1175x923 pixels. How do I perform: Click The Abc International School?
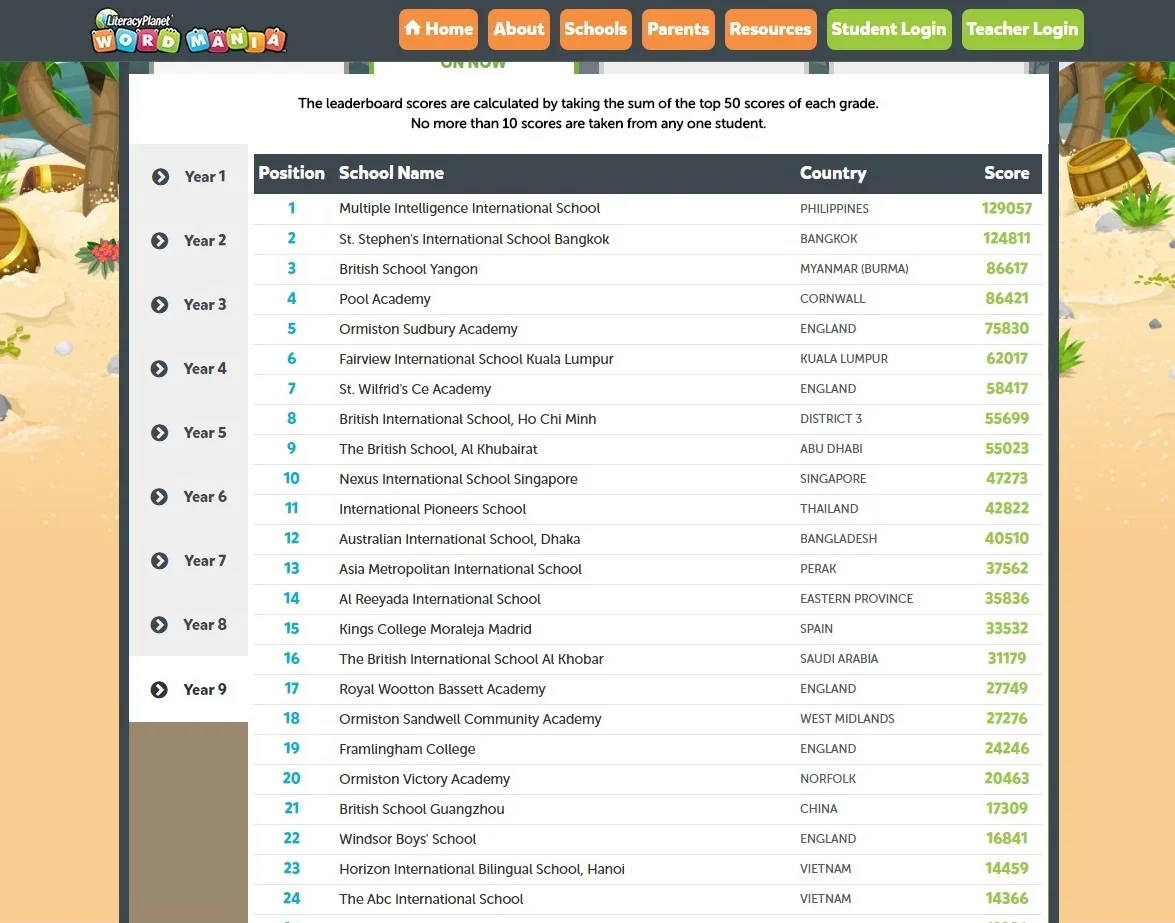[x=431, y=898]
